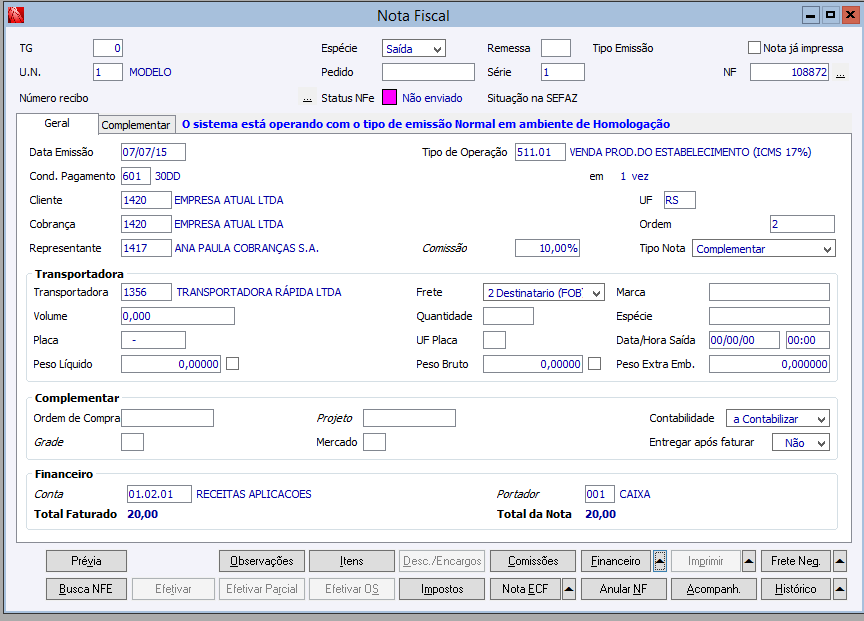The height and width of the screenshot is (621, 864).
Task: Click the arrow button beside Frete Neg.
Action: coord(840,561)
